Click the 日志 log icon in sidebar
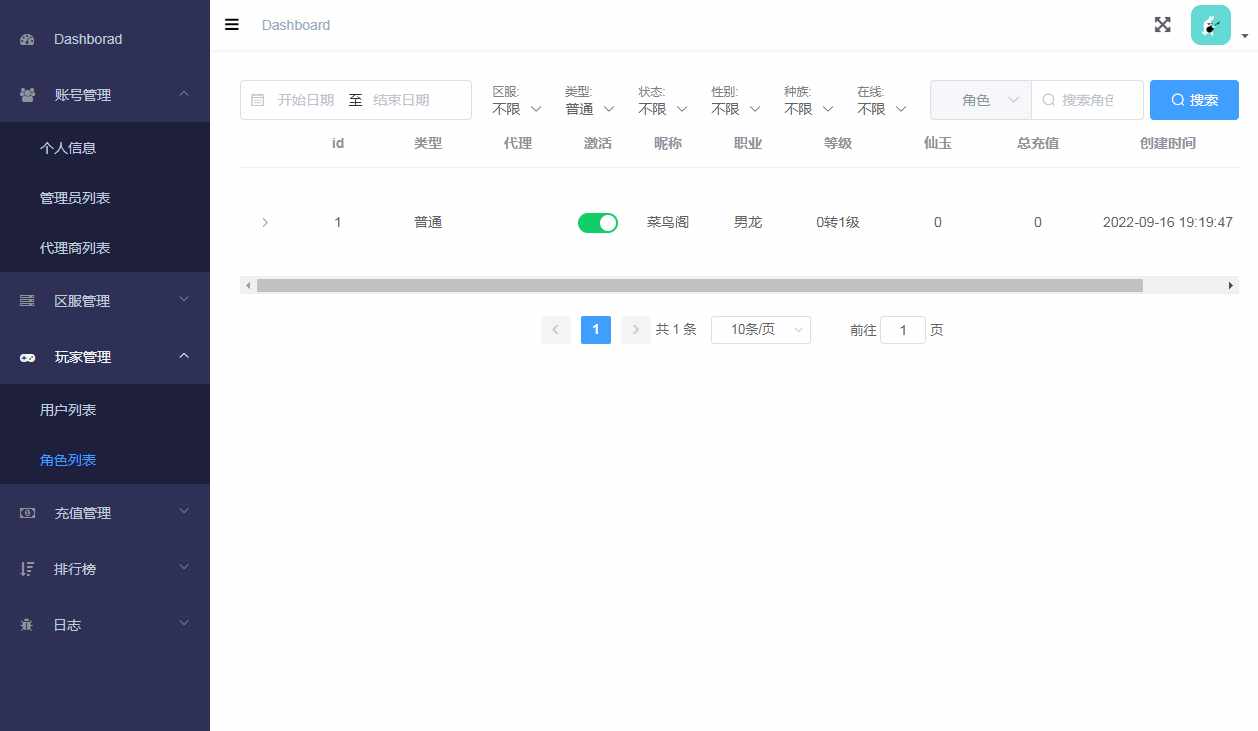This screenshot has height=731, width=1258. point(26,624)
